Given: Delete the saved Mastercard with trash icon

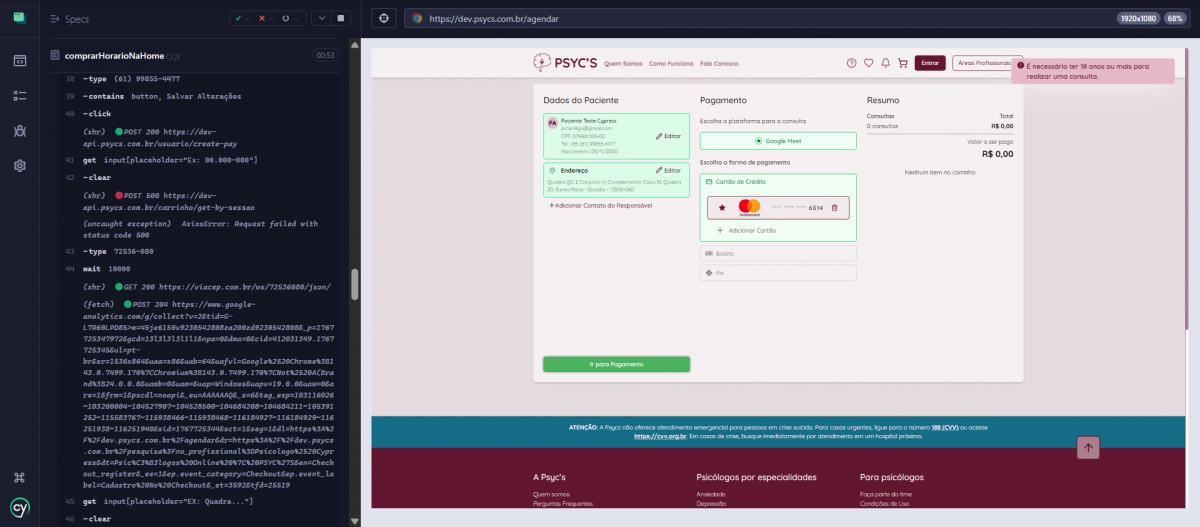Looking at the screenshot, I should pos(835,207).
